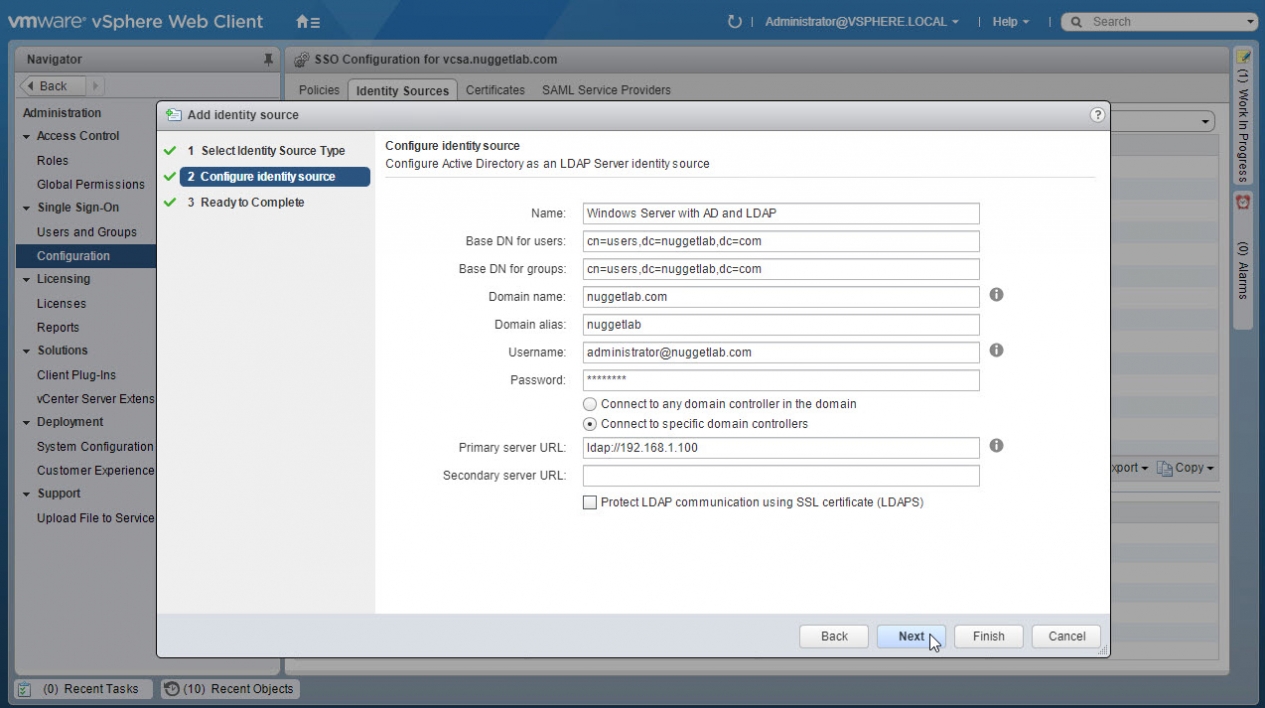1265x708 pixels.
Task: Click the refresh icon in top bar
Action: (735, 21)
